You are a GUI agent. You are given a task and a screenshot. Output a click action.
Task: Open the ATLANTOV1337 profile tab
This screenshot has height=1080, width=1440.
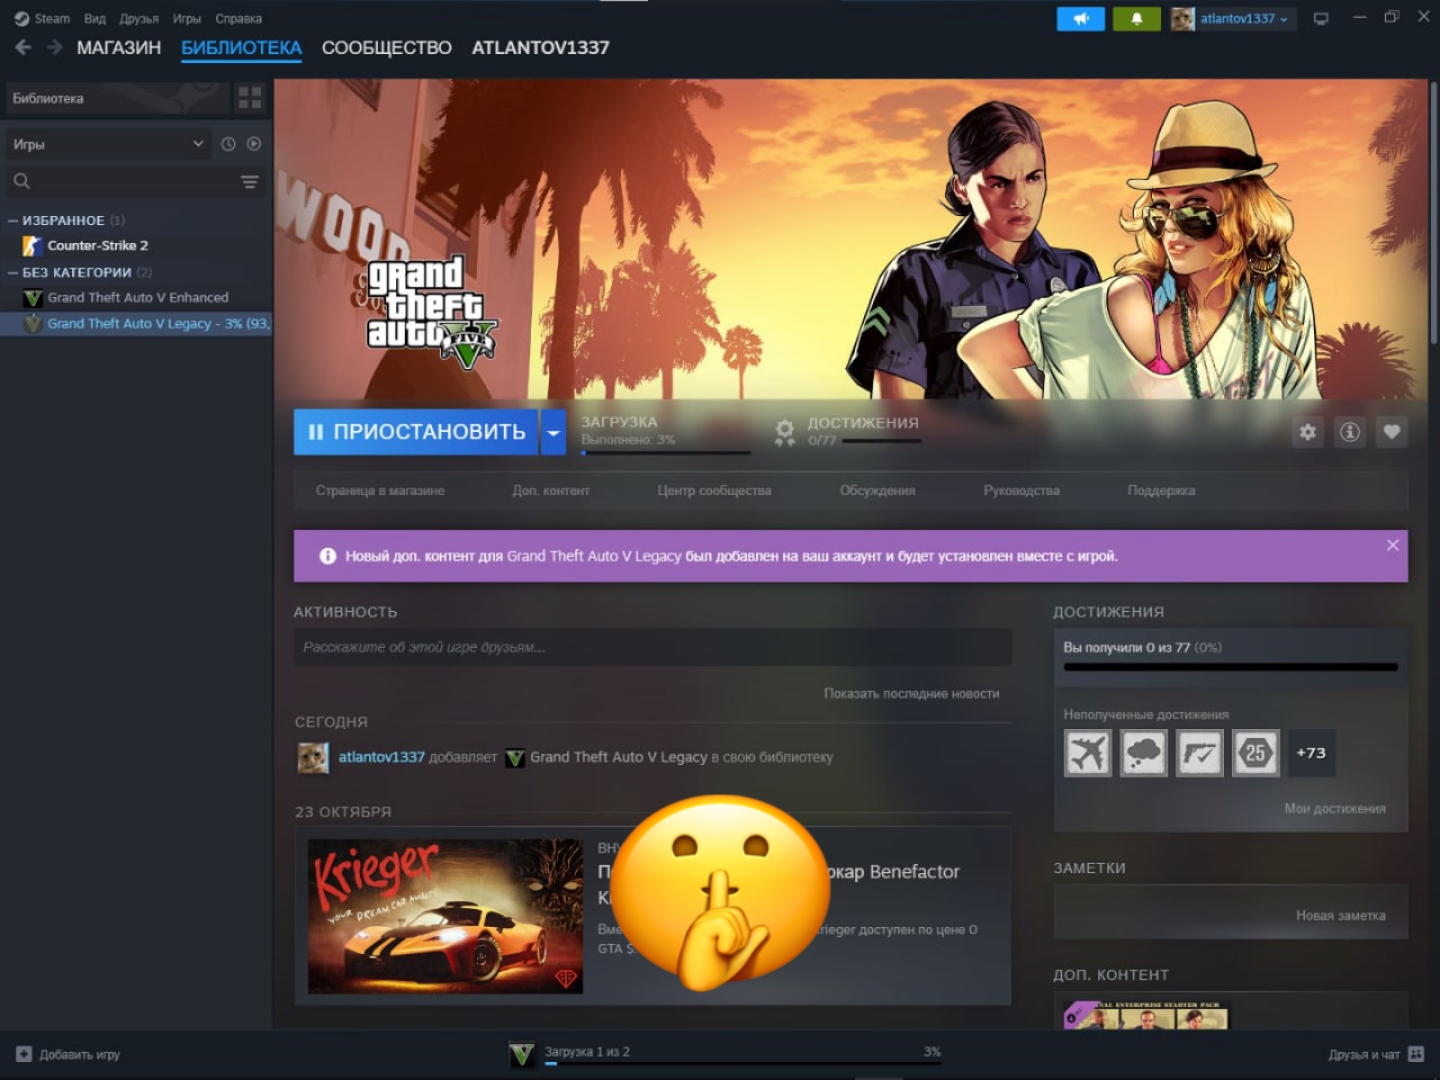pos(541,48)
